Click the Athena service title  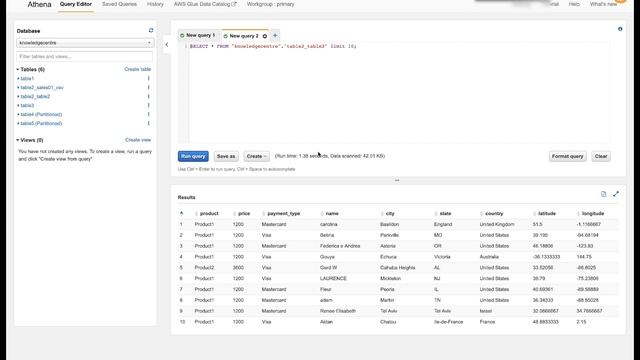tap(39, 5)
